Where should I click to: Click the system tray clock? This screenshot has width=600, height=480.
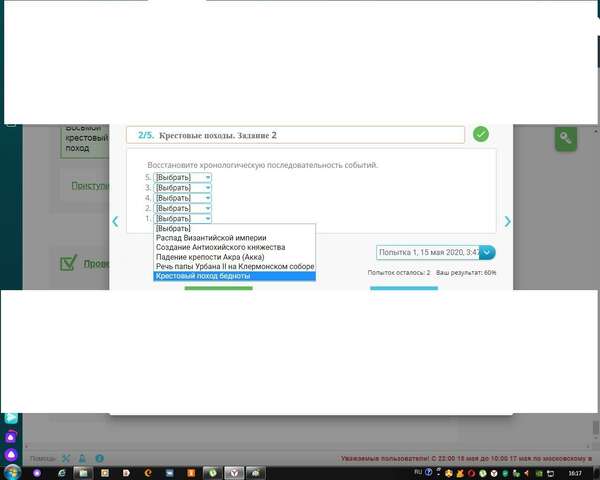[575, 474]
